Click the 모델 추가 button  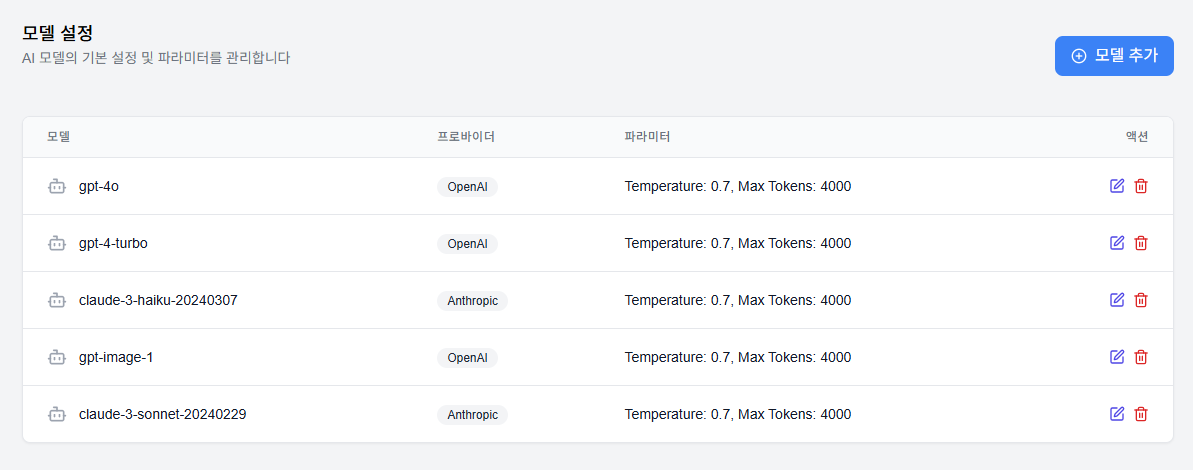pos(1114,56)
